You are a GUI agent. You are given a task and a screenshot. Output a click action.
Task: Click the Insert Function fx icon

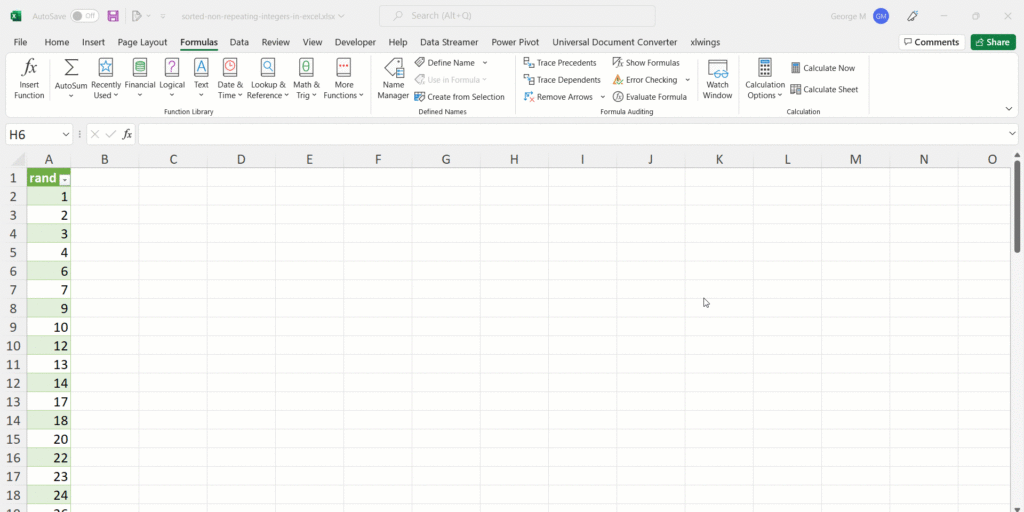(x=29, y=68)
